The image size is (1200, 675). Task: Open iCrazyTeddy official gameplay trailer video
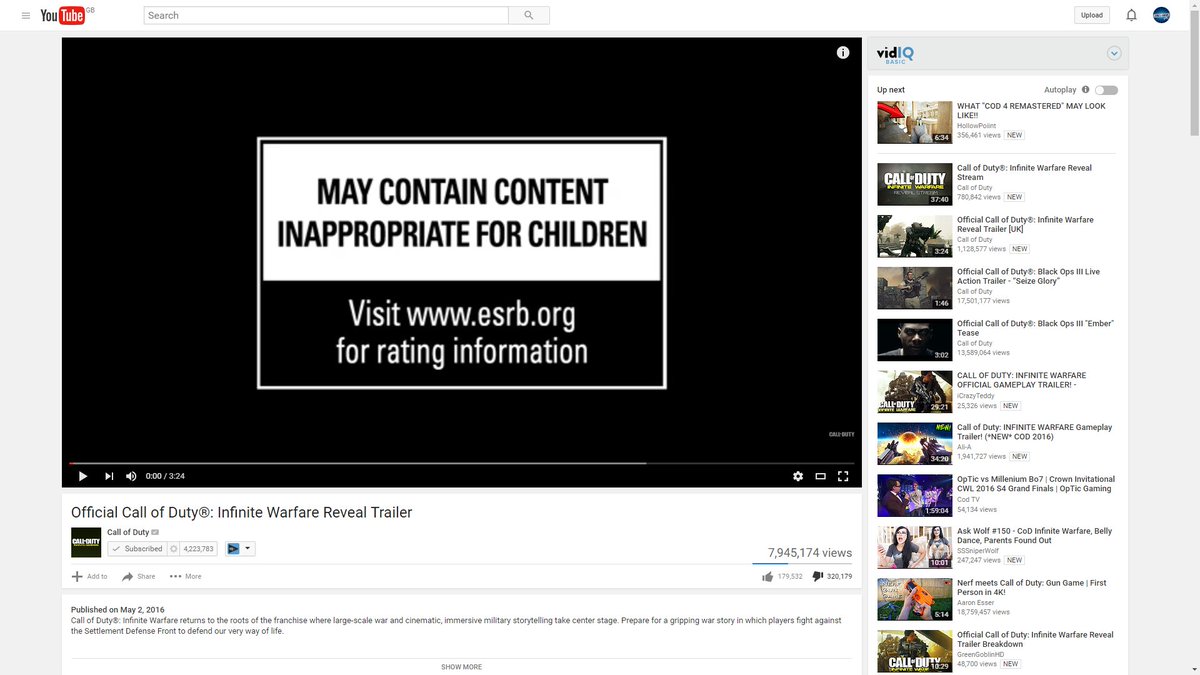tap(1021, 380)
